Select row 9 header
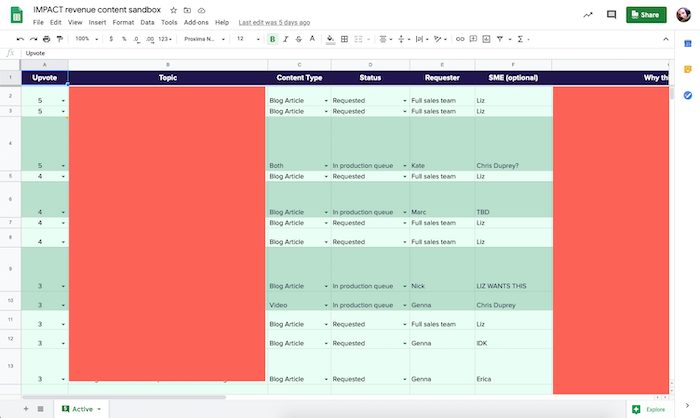Image resolution: width=700 pixels, height=418 pixels. pos(10,269)
